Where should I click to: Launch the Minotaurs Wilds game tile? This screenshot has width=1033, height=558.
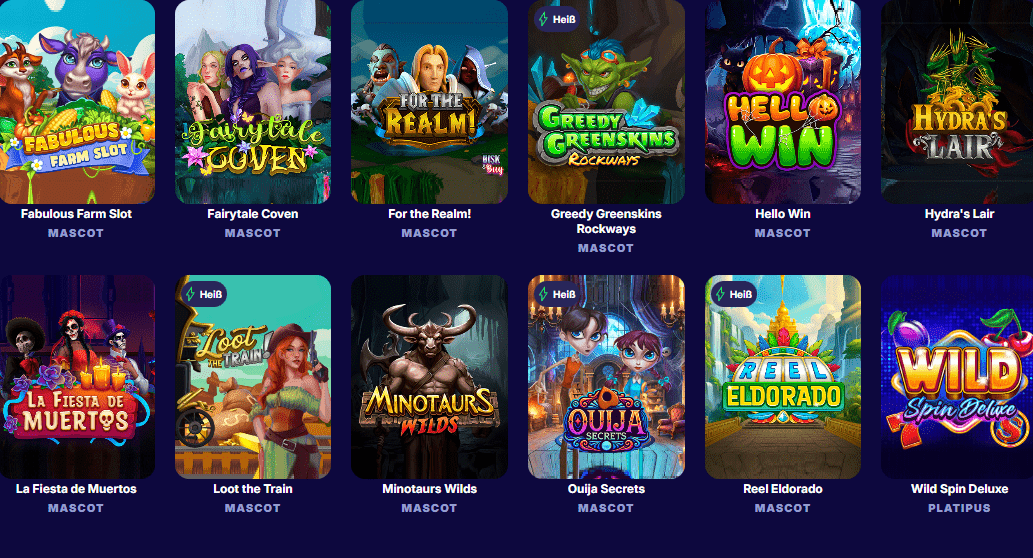pyautogui.click(x=430, y=377)
